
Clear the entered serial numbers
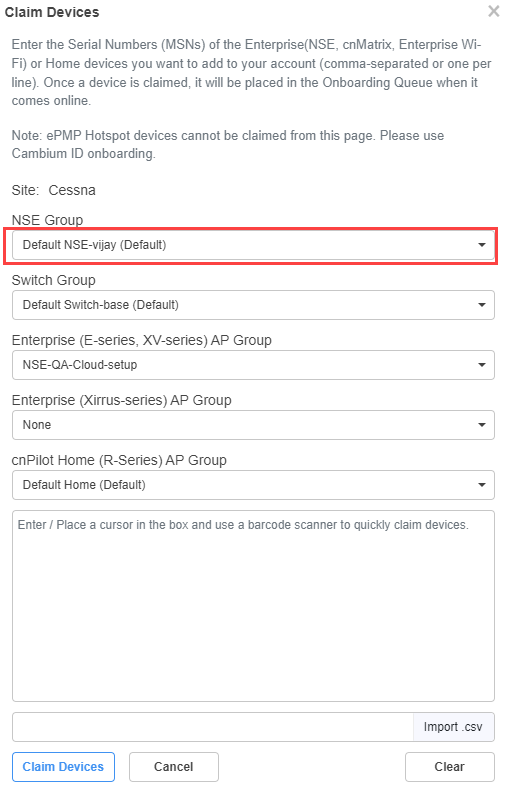coord(450,767)
